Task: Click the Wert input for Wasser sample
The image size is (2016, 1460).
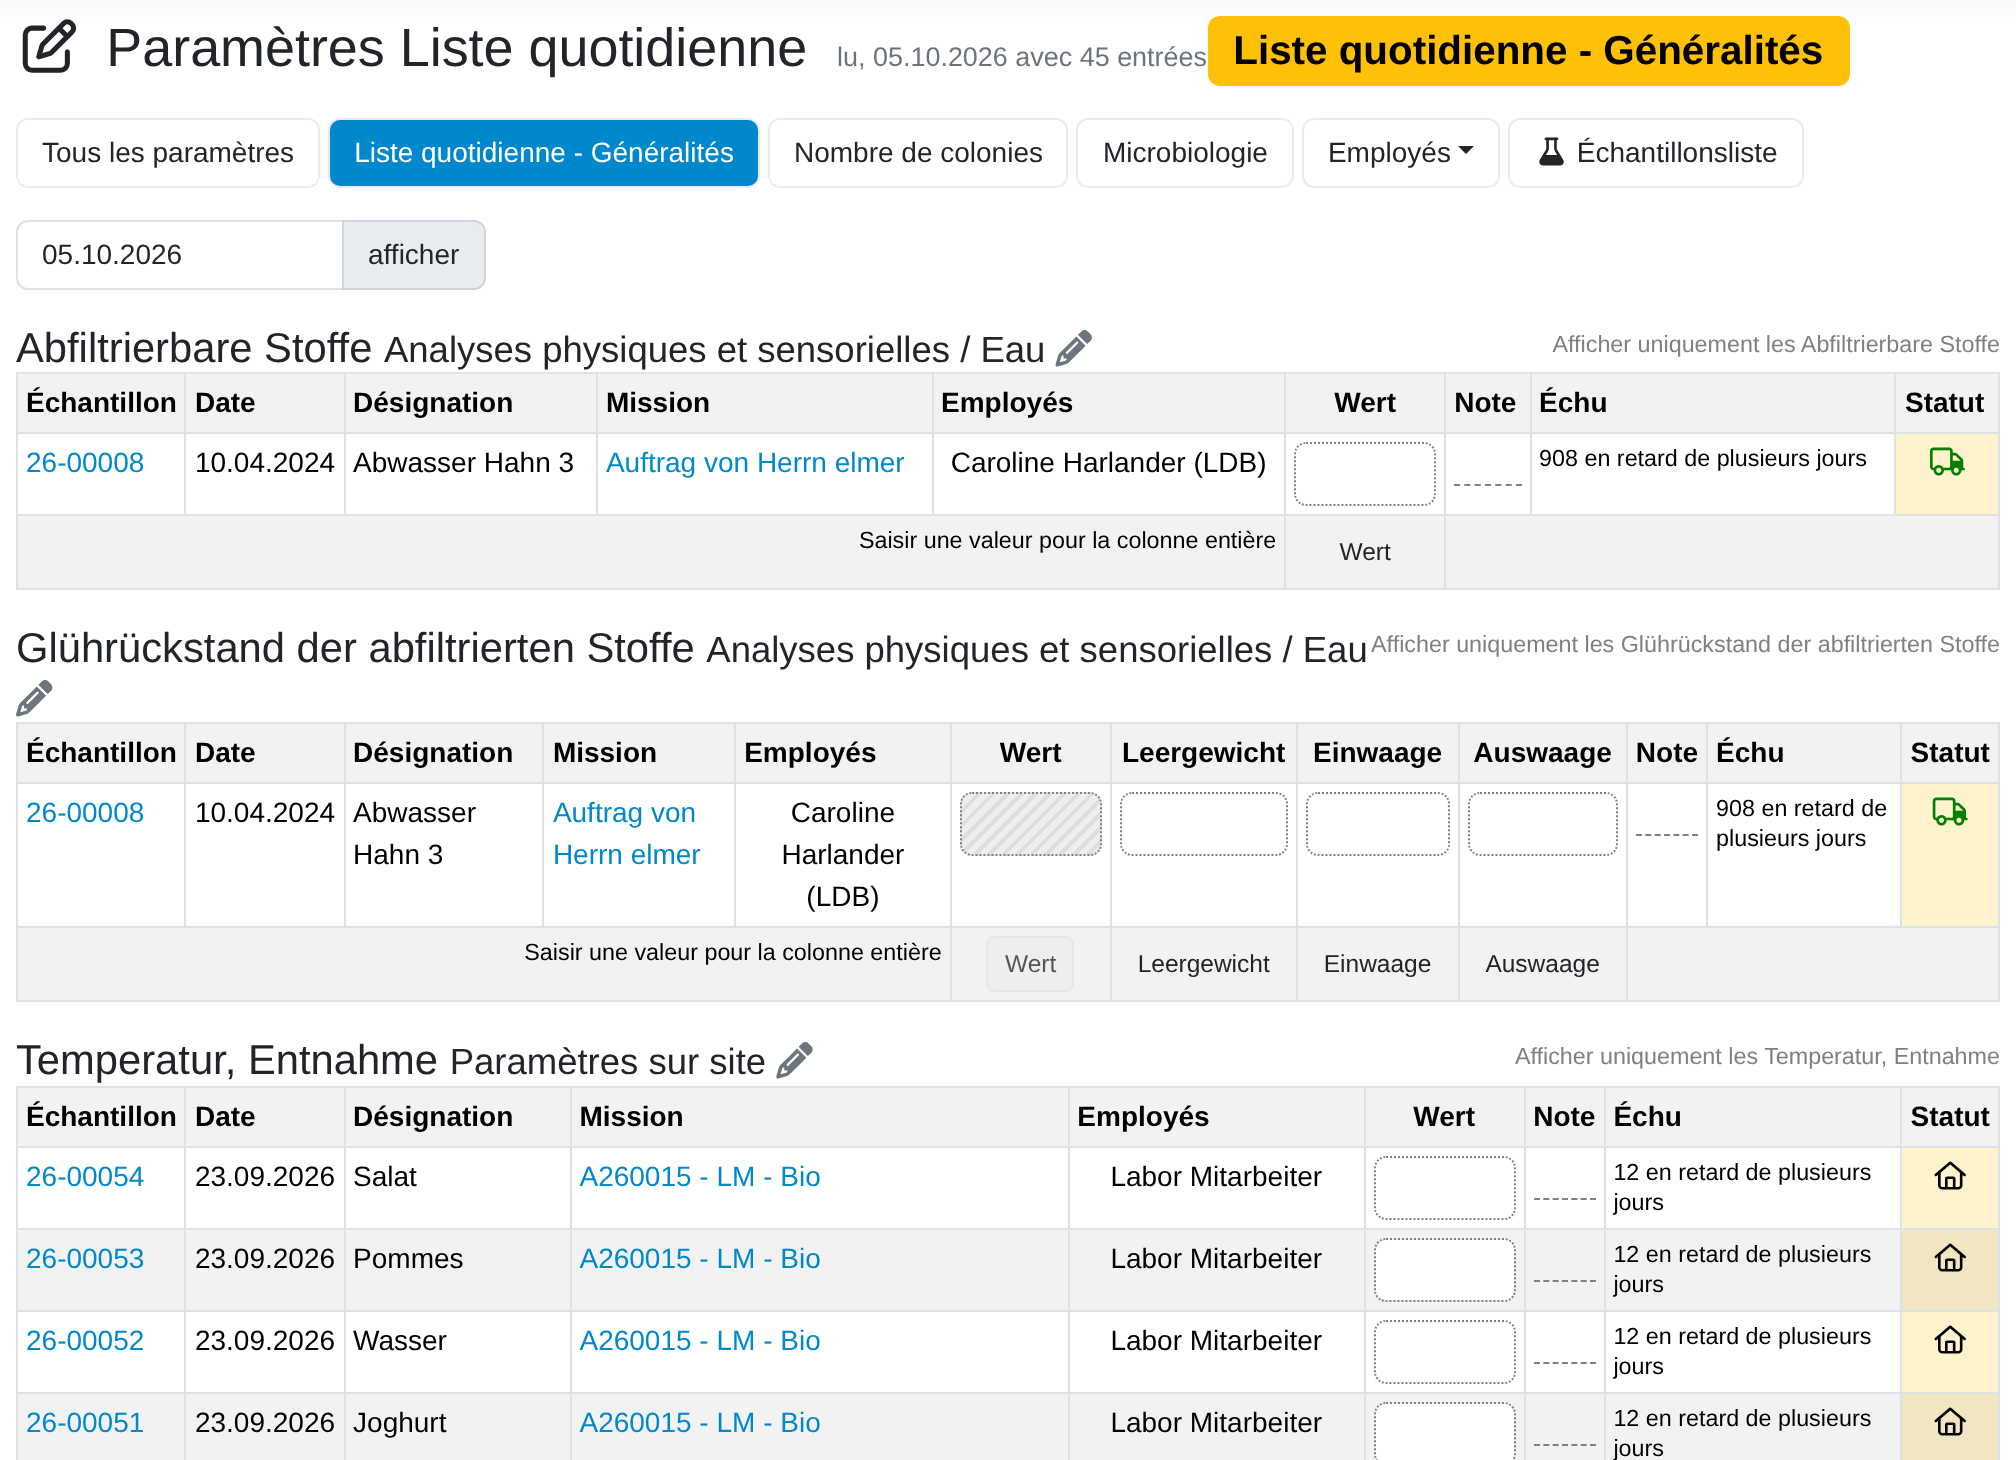Action: (x=1445, y=1352)
